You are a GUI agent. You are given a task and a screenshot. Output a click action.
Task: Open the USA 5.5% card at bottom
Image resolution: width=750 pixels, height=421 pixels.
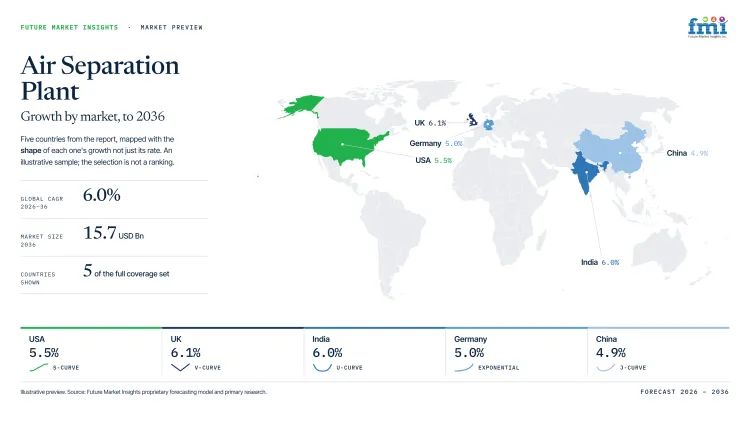click(91, 353)
